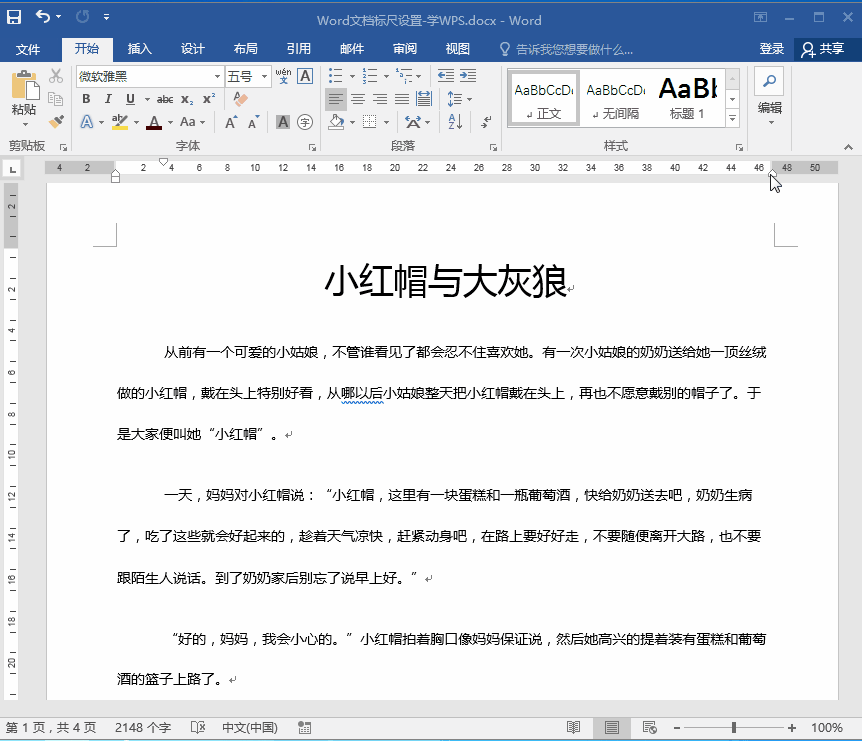Viewport: 862px width, 741px height.
Task: Click the Clear All Formatting eraser icon
Action: click(x=242, y=98)
